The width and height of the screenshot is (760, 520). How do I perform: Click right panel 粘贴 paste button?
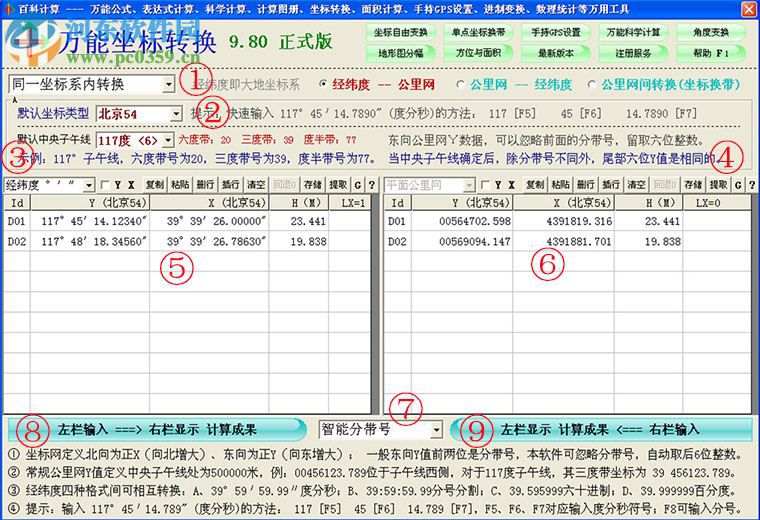tap(561, 185)
